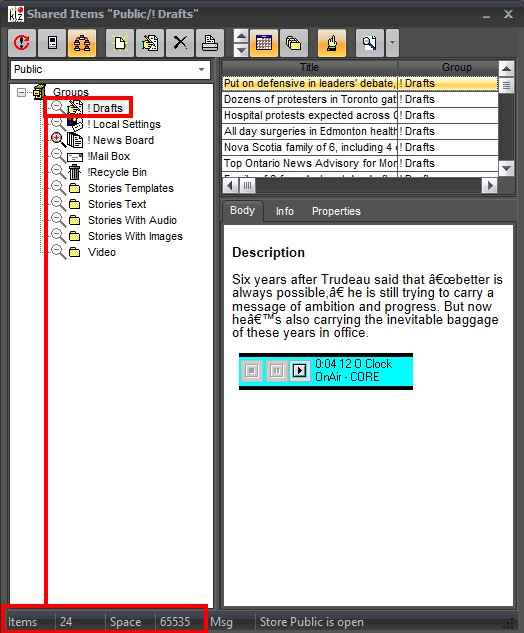The image size is (524, 633).
Task: Select the Stories Templates folder
Action: pyautogui.click(x=131, y=189)
